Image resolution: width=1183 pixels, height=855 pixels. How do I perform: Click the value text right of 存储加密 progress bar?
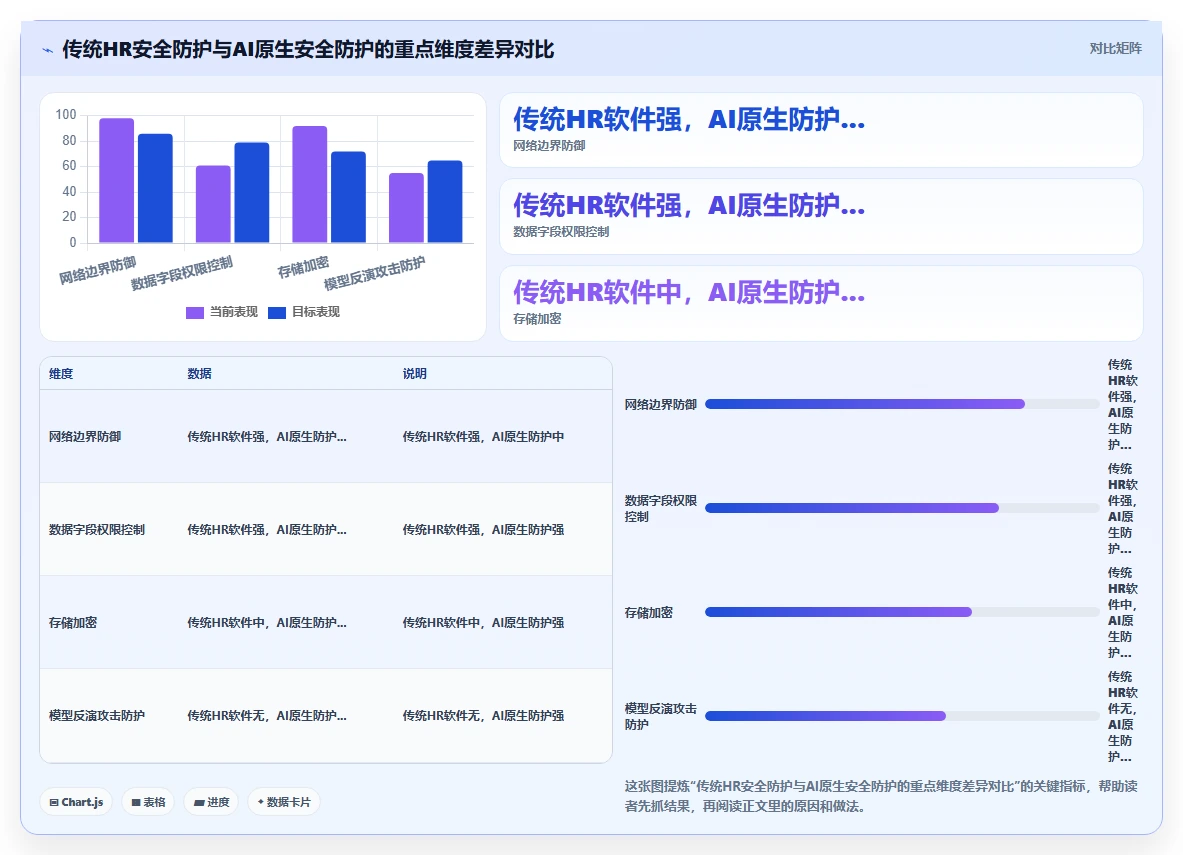pyautogui.click(x=1122, y=613)
